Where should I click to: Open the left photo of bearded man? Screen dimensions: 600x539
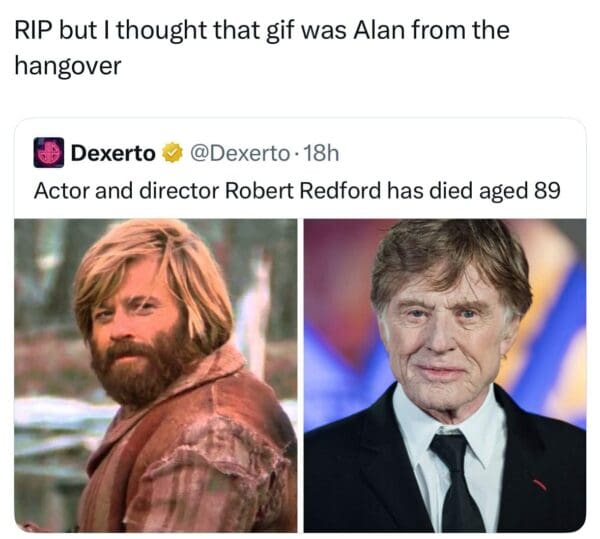click(x=155, y=375)
